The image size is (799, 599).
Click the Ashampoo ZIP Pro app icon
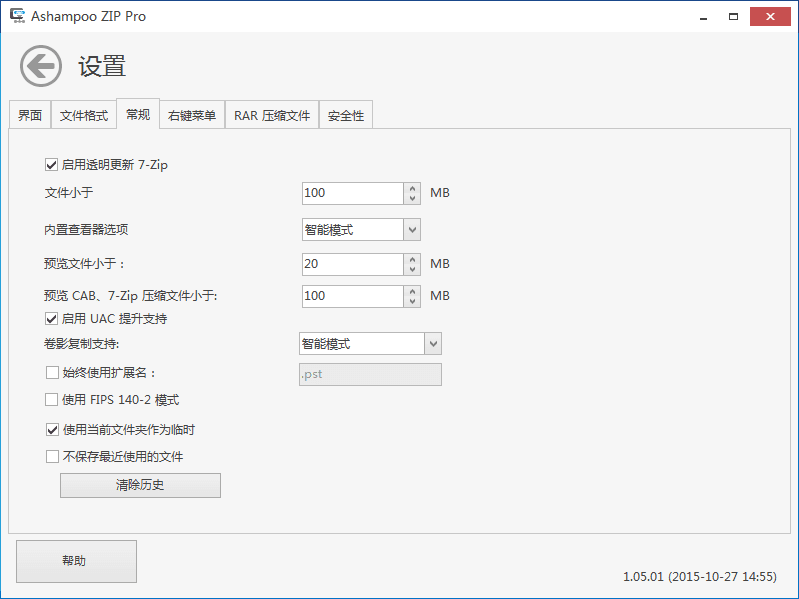pyautogui.click(x=17, y=17)
